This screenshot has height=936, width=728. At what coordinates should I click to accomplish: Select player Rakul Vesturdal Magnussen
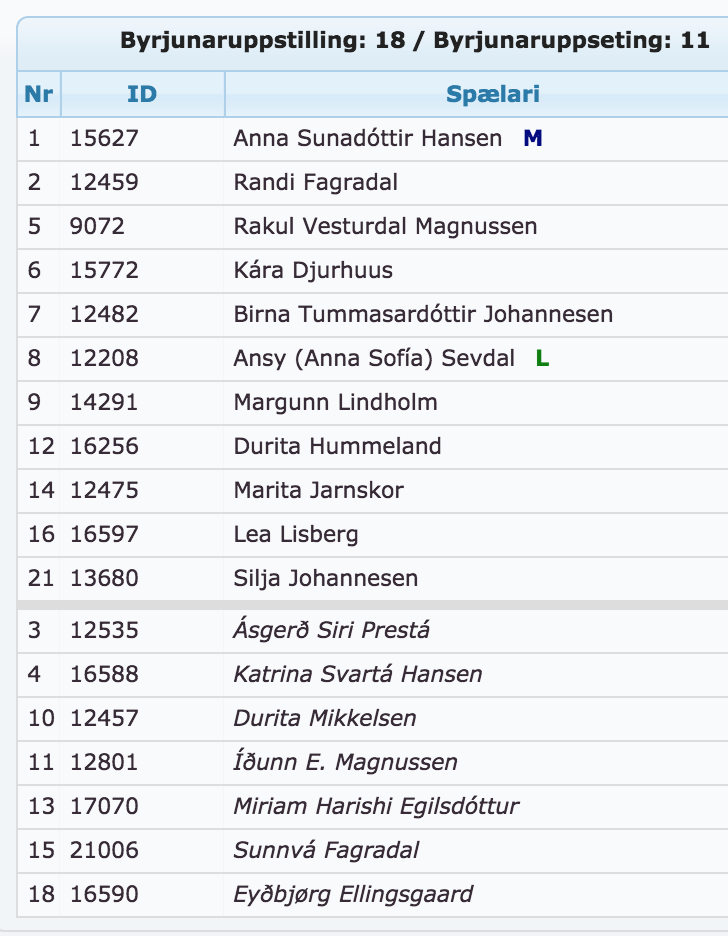coord(385,226)
